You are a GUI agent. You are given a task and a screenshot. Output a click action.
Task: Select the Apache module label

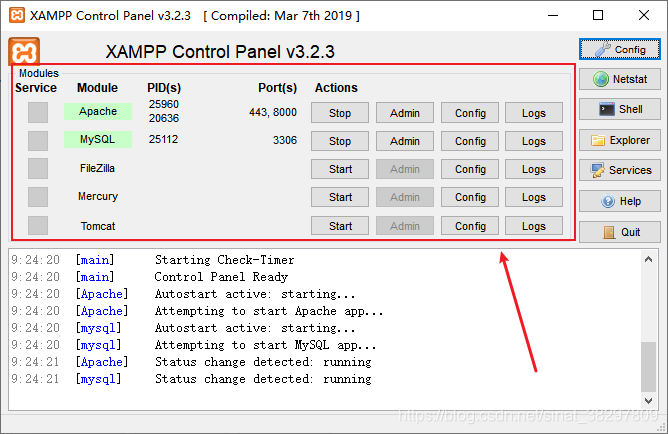point(98,111)
